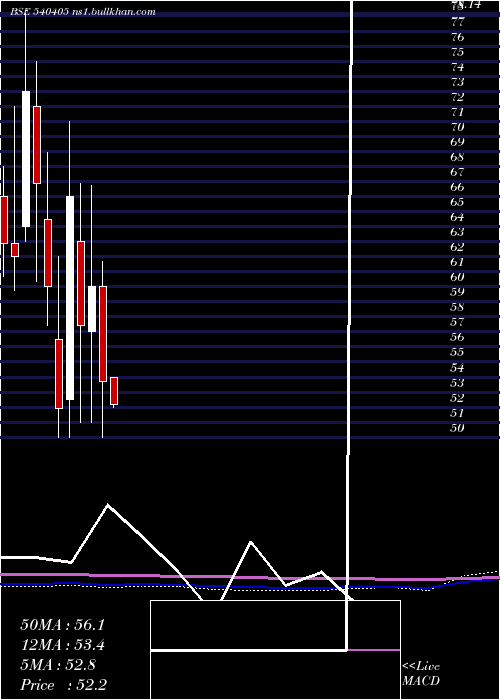
Task: Click the 52 price axis label
Action: pyautogui.click(x=458, y=398)
